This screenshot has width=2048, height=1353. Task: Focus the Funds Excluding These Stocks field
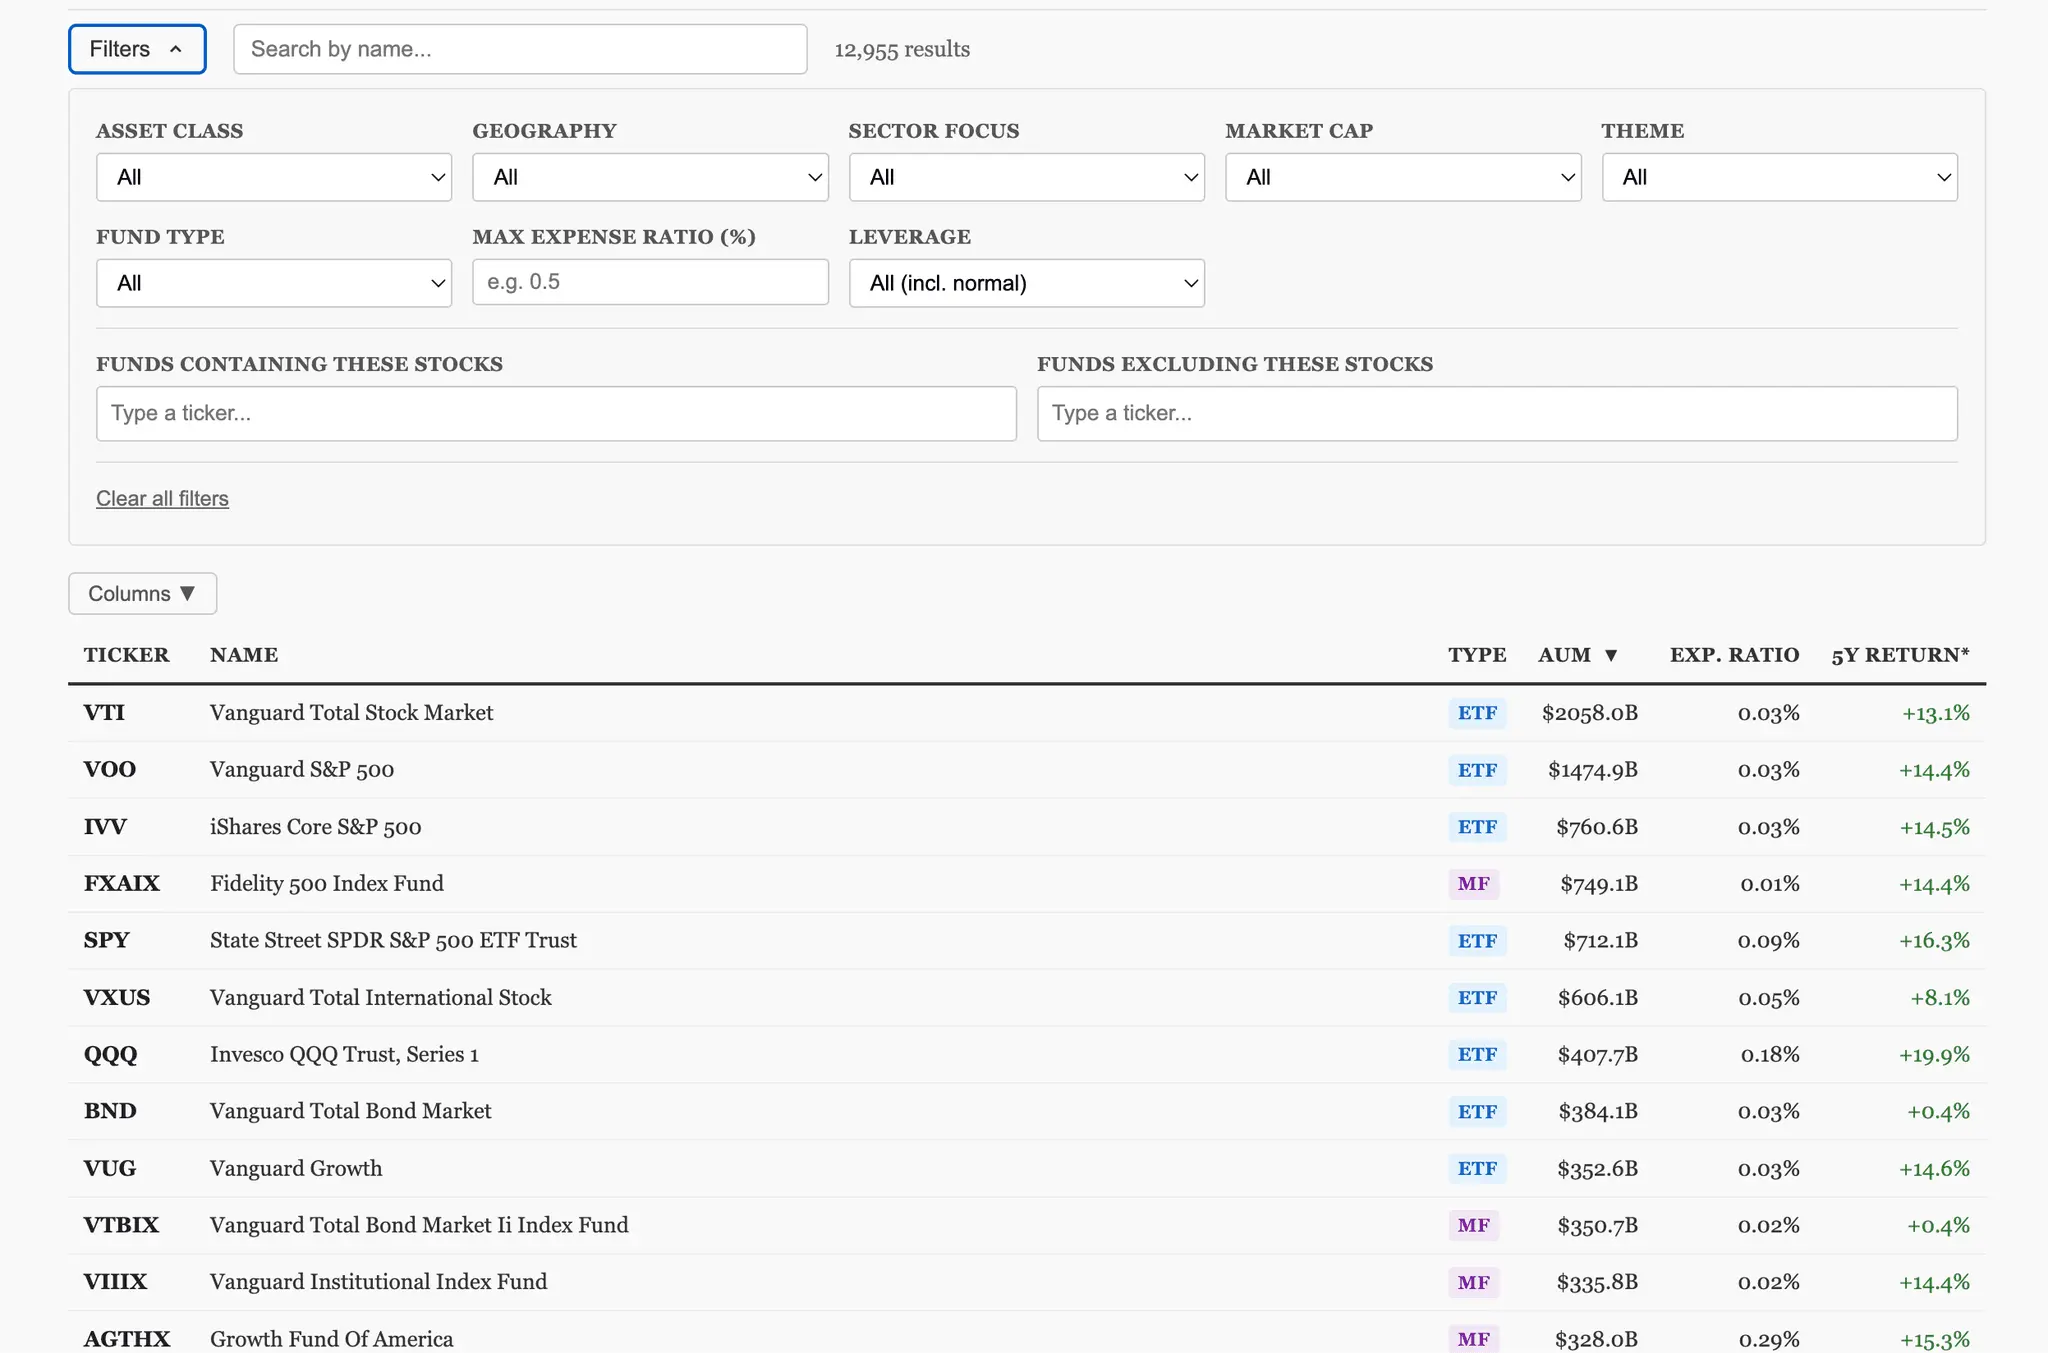[x=1497, y=413]
